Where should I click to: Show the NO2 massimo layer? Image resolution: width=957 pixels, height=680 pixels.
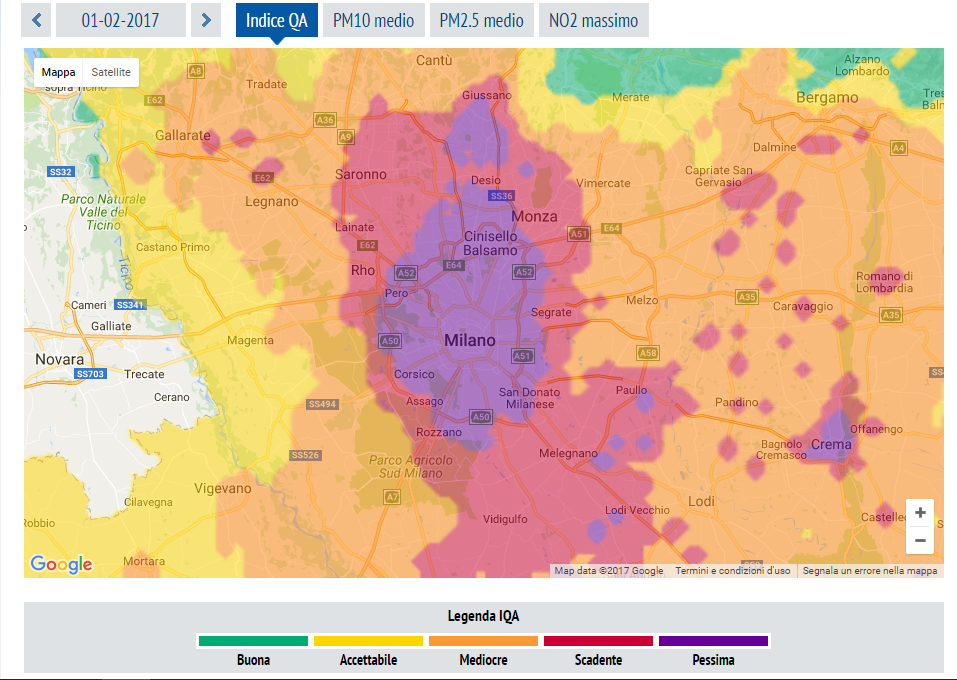[593, 20]
